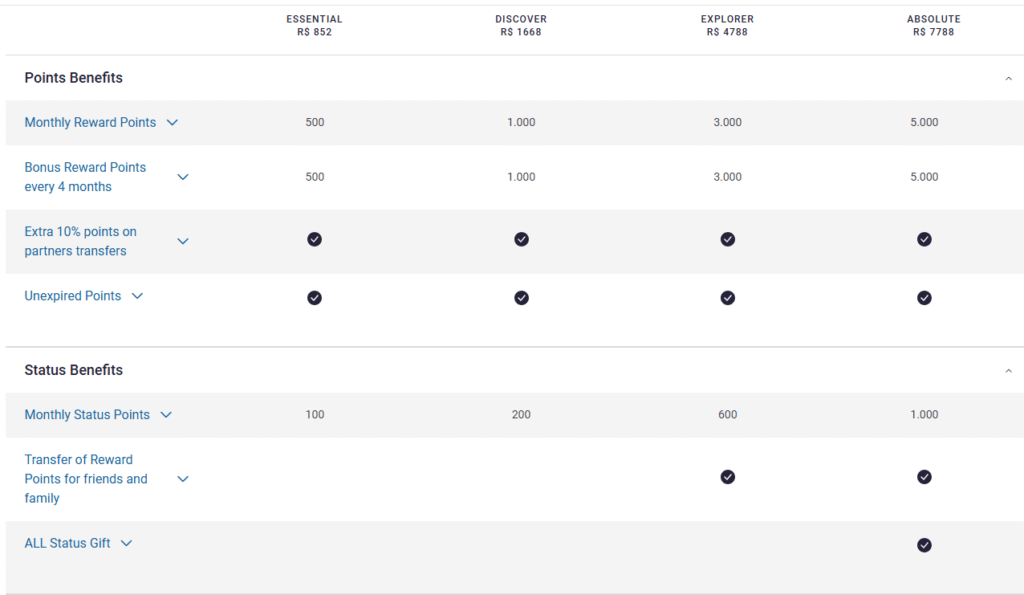Viewport: 1024px width, 595px height.
Task: Collapse the Points Benefits section arrow
Action: click(x=1008, y=79)
